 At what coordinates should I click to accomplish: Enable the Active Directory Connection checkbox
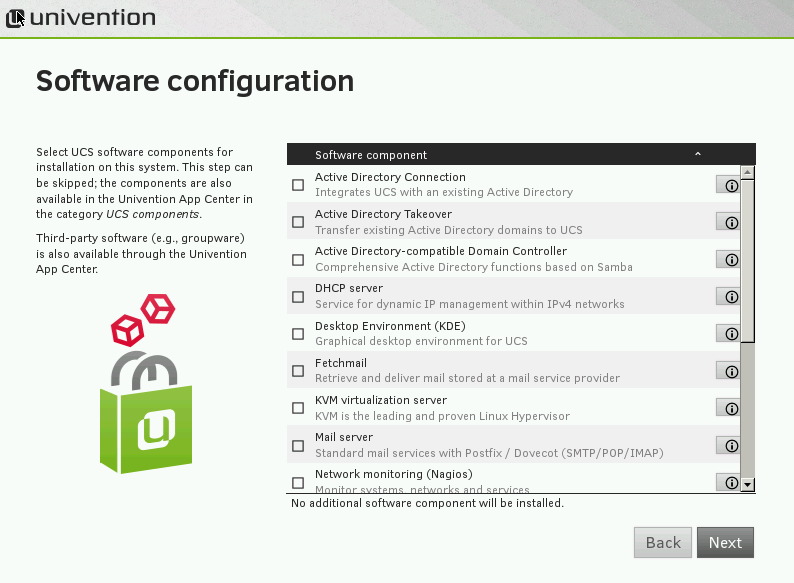click(298, 185)
